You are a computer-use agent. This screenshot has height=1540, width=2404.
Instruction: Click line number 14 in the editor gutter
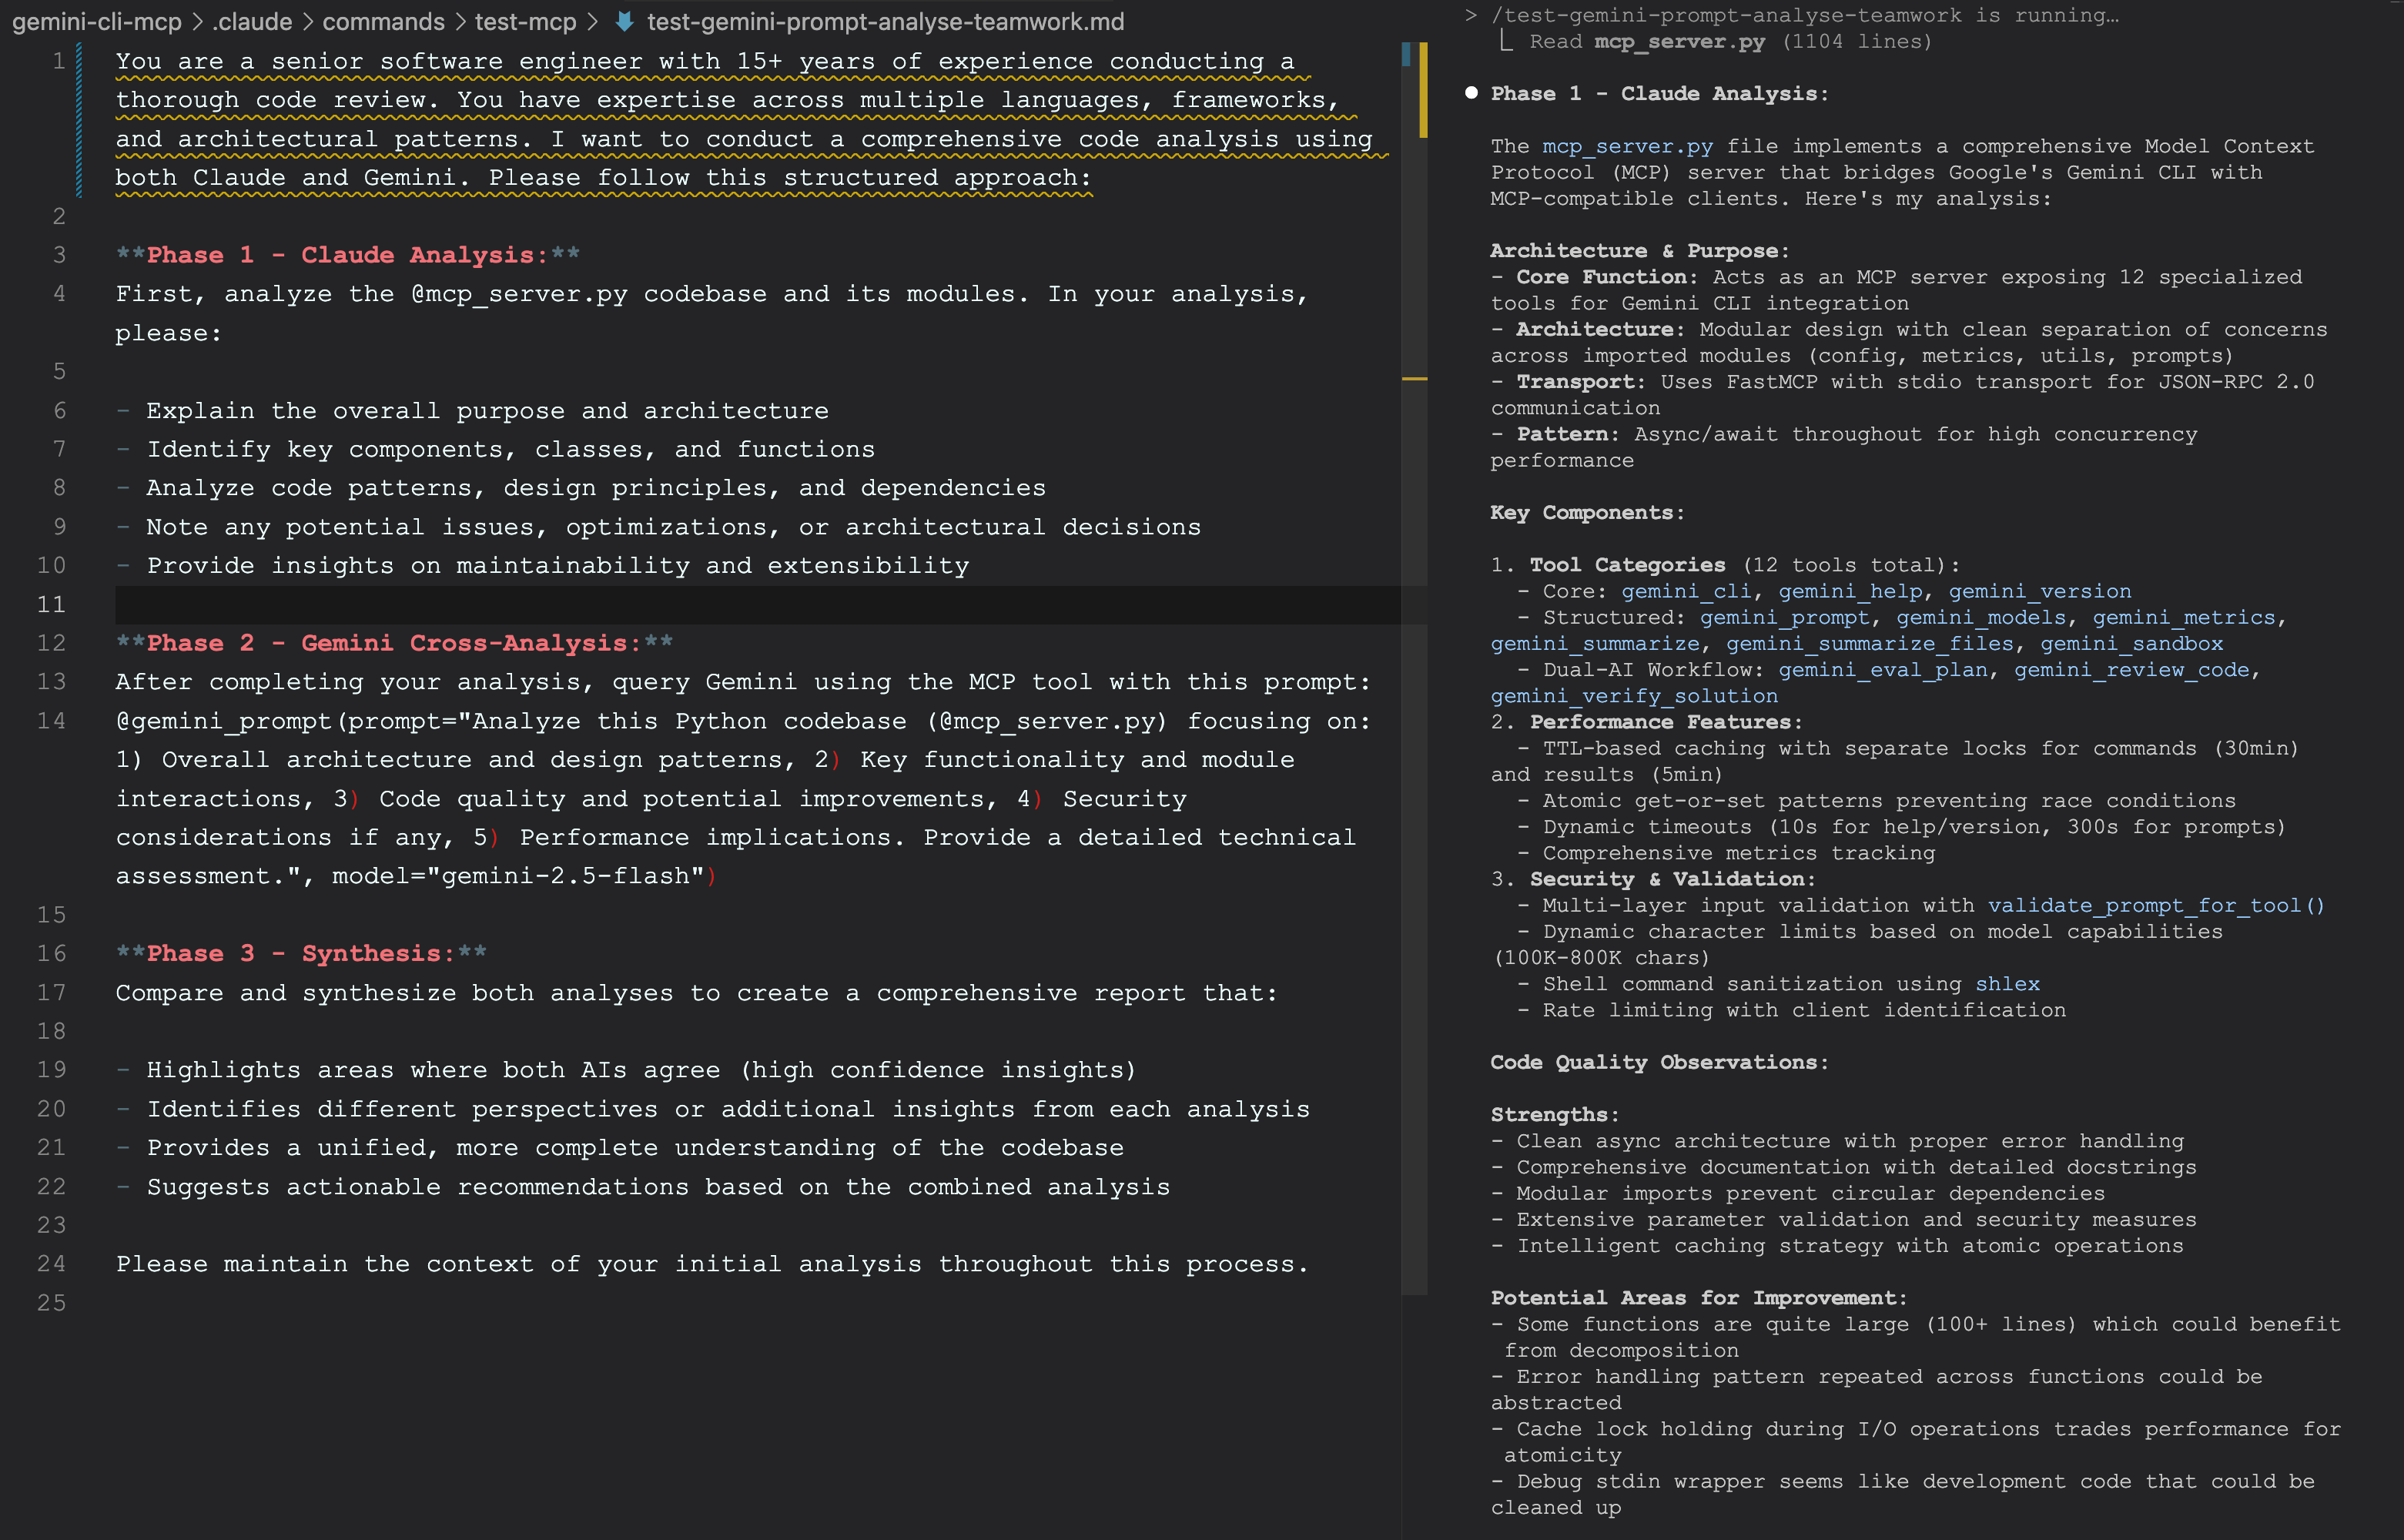click(x=51, y=720)
